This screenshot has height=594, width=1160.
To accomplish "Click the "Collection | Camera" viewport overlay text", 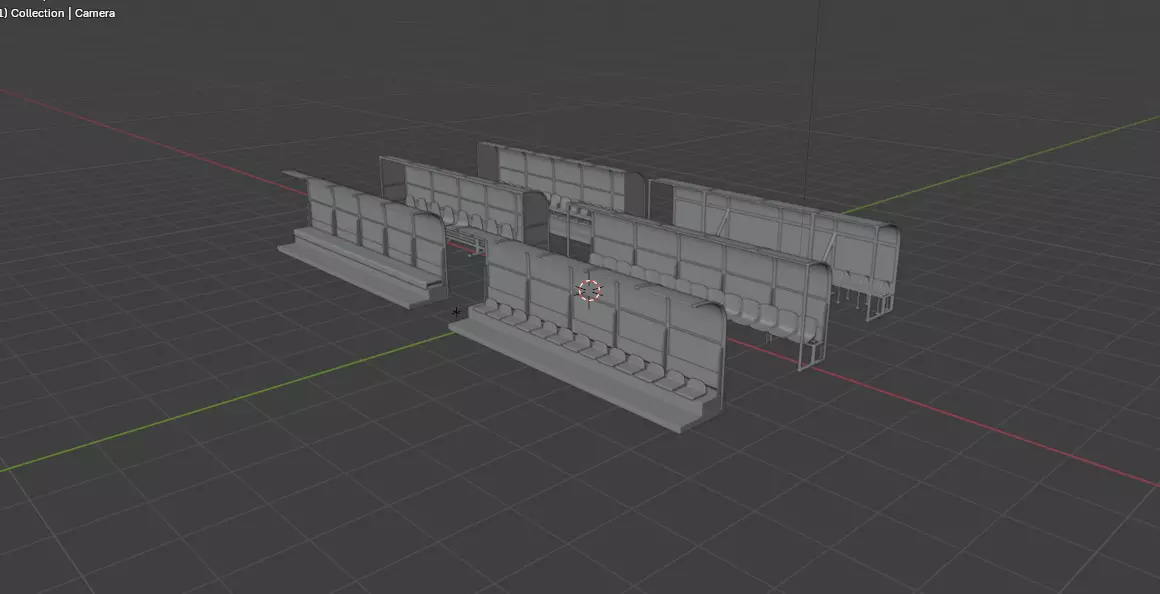I will point(63,13).
